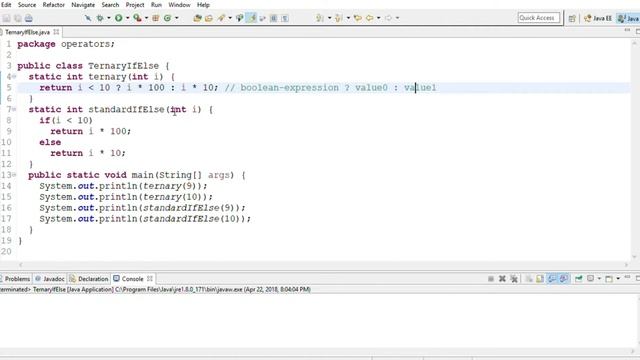Collapse the main method on line 13
Viewport: 640px width, 360px height.
(14, 175)
